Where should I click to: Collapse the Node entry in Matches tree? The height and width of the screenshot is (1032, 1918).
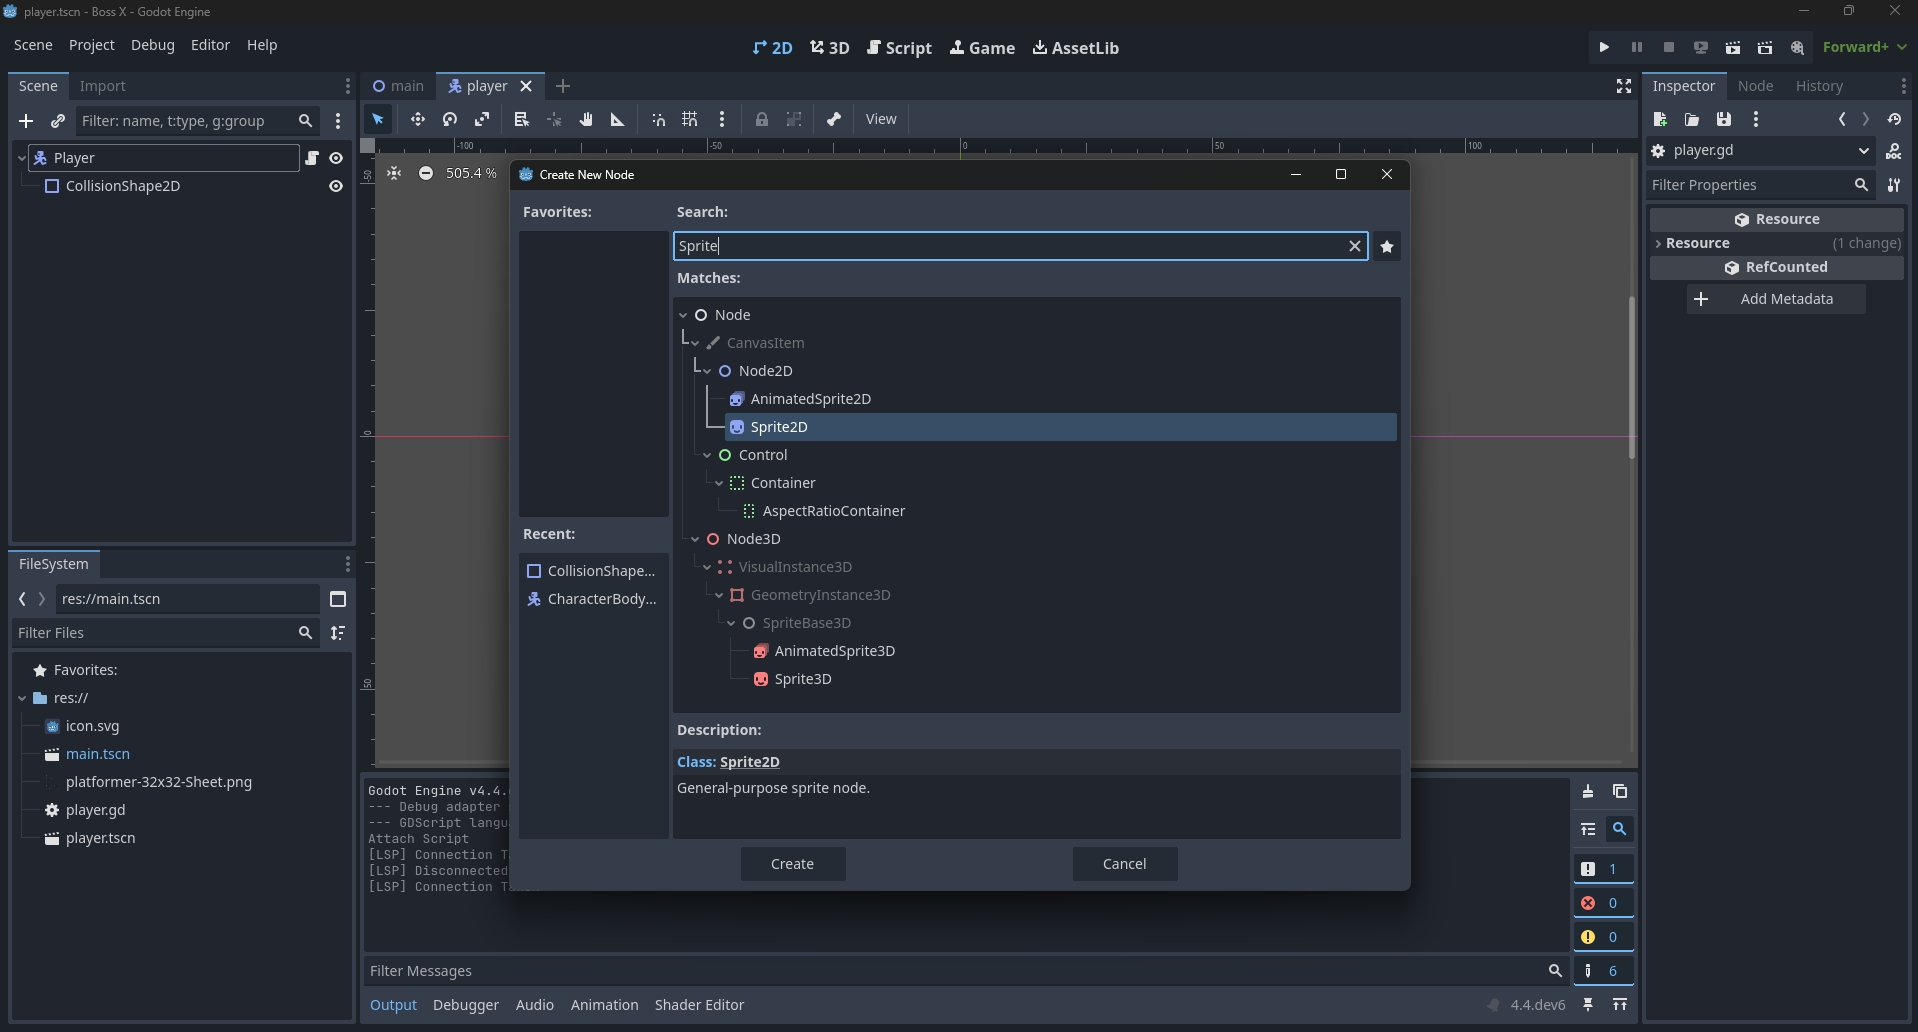click(x=684, y=315)
